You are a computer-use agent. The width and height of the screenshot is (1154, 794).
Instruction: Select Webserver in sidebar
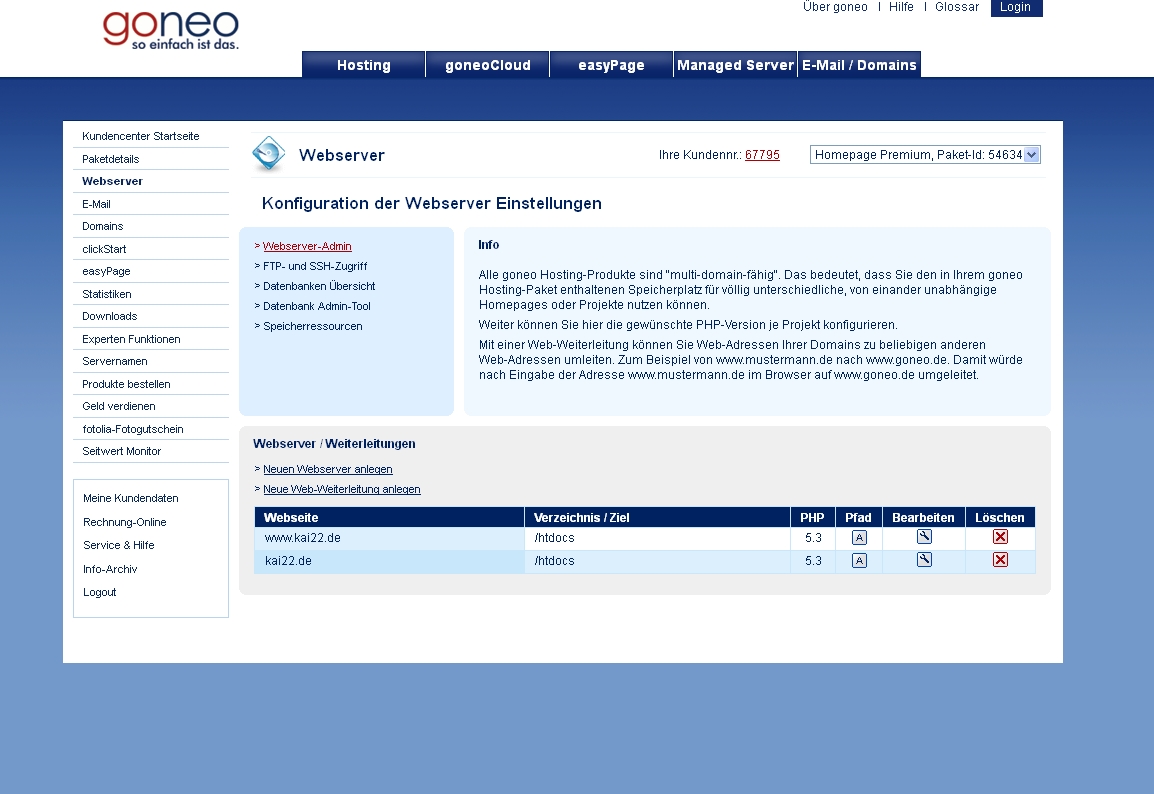pyautogui.click(x=112, y=181)
